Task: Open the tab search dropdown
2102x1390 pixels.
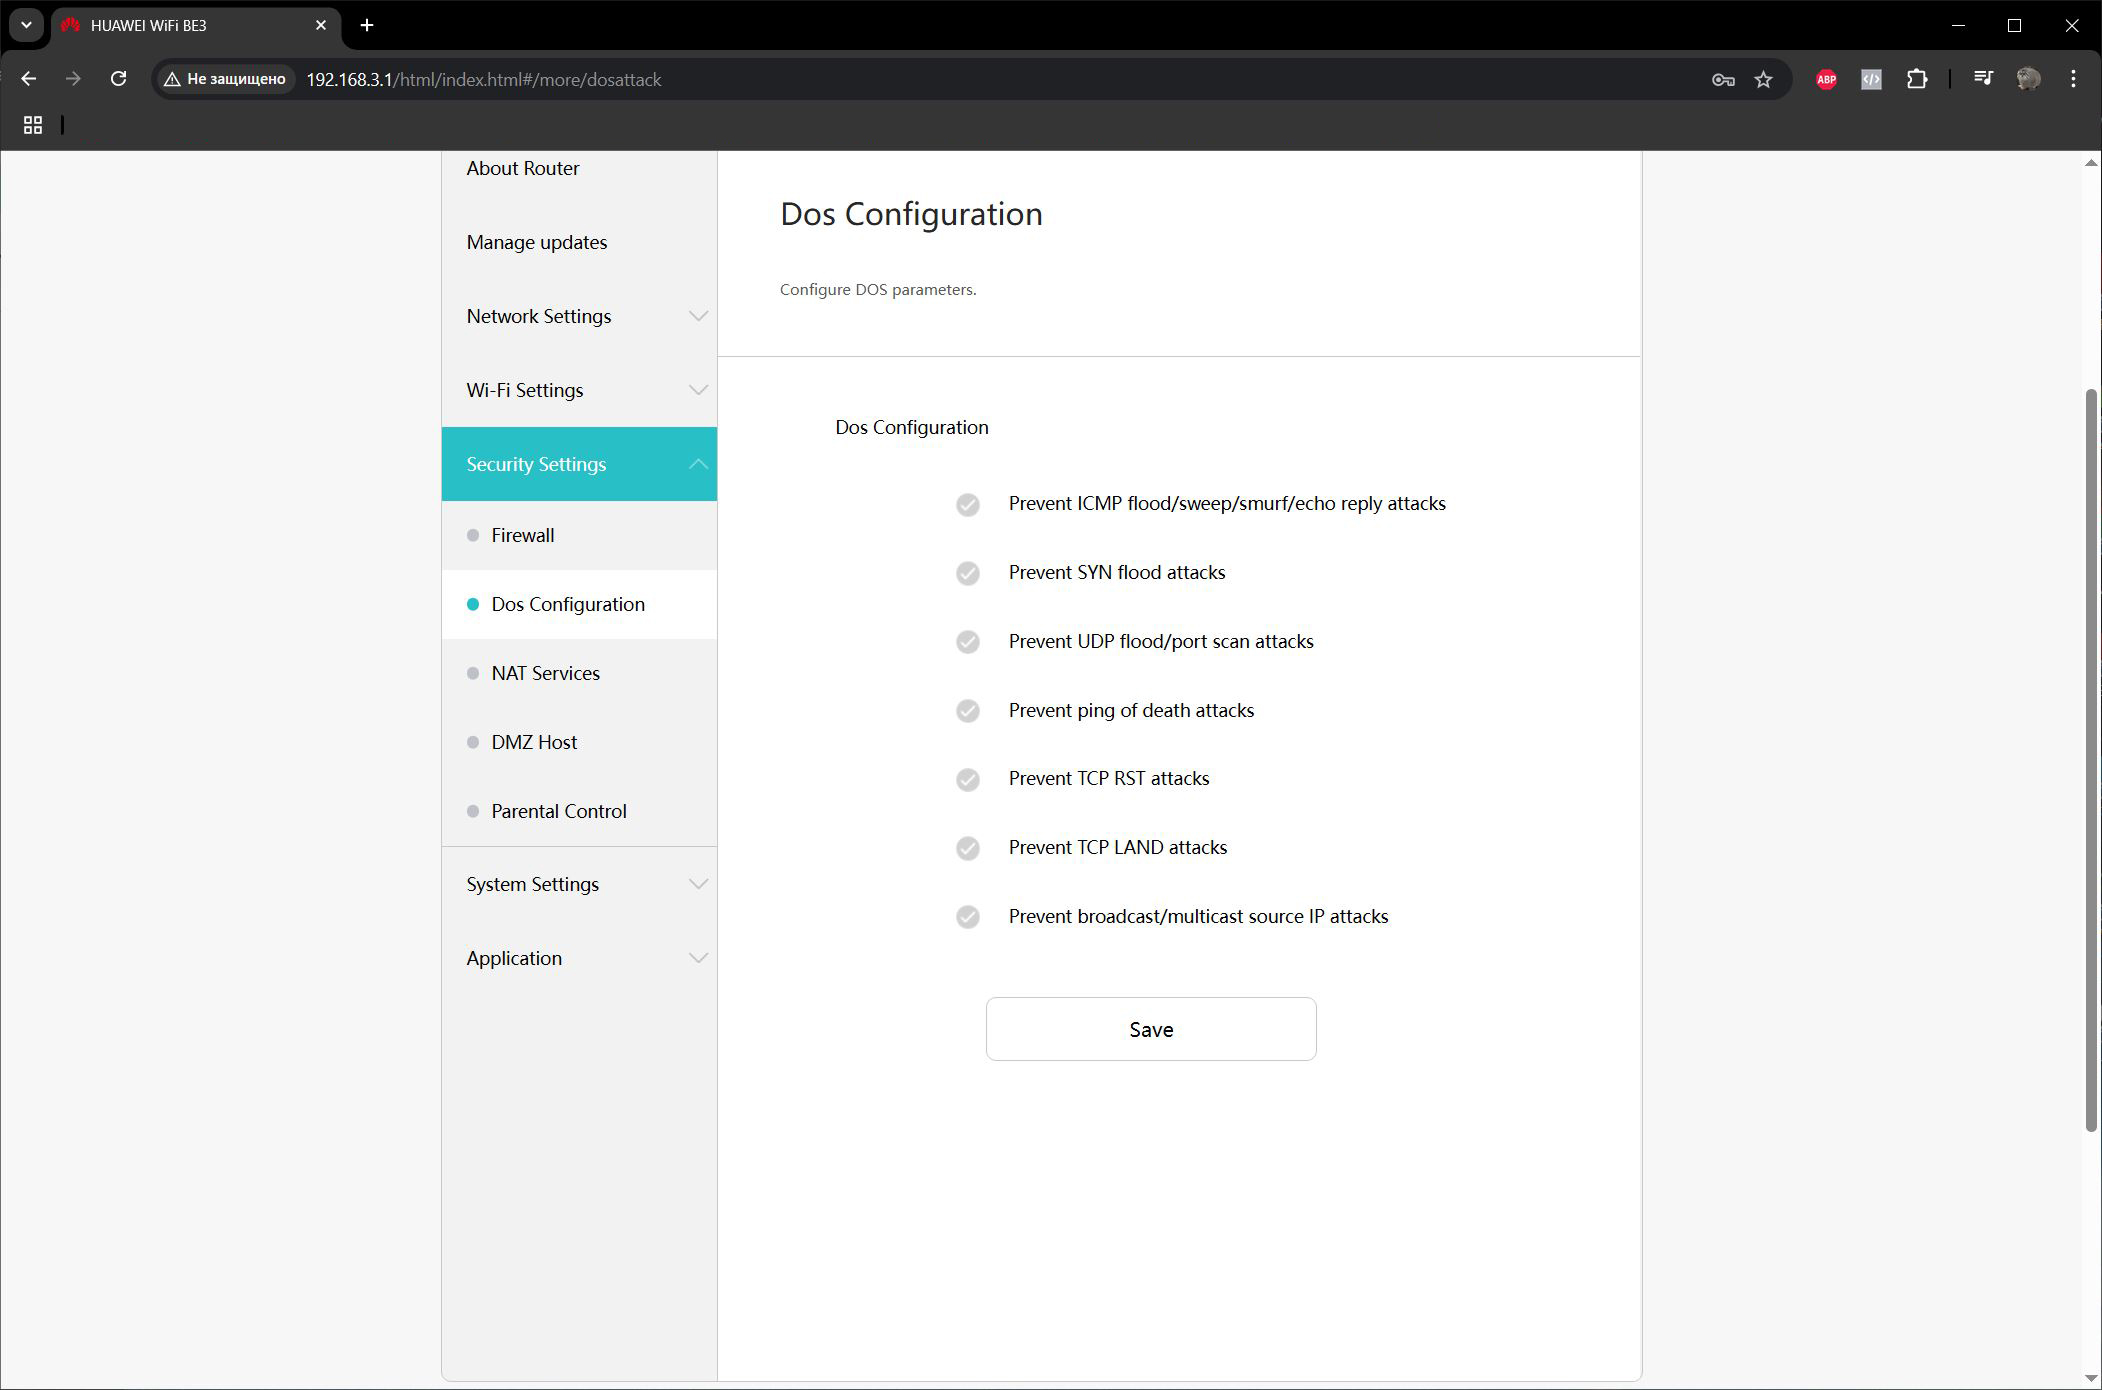Action: tap(27, 25)
